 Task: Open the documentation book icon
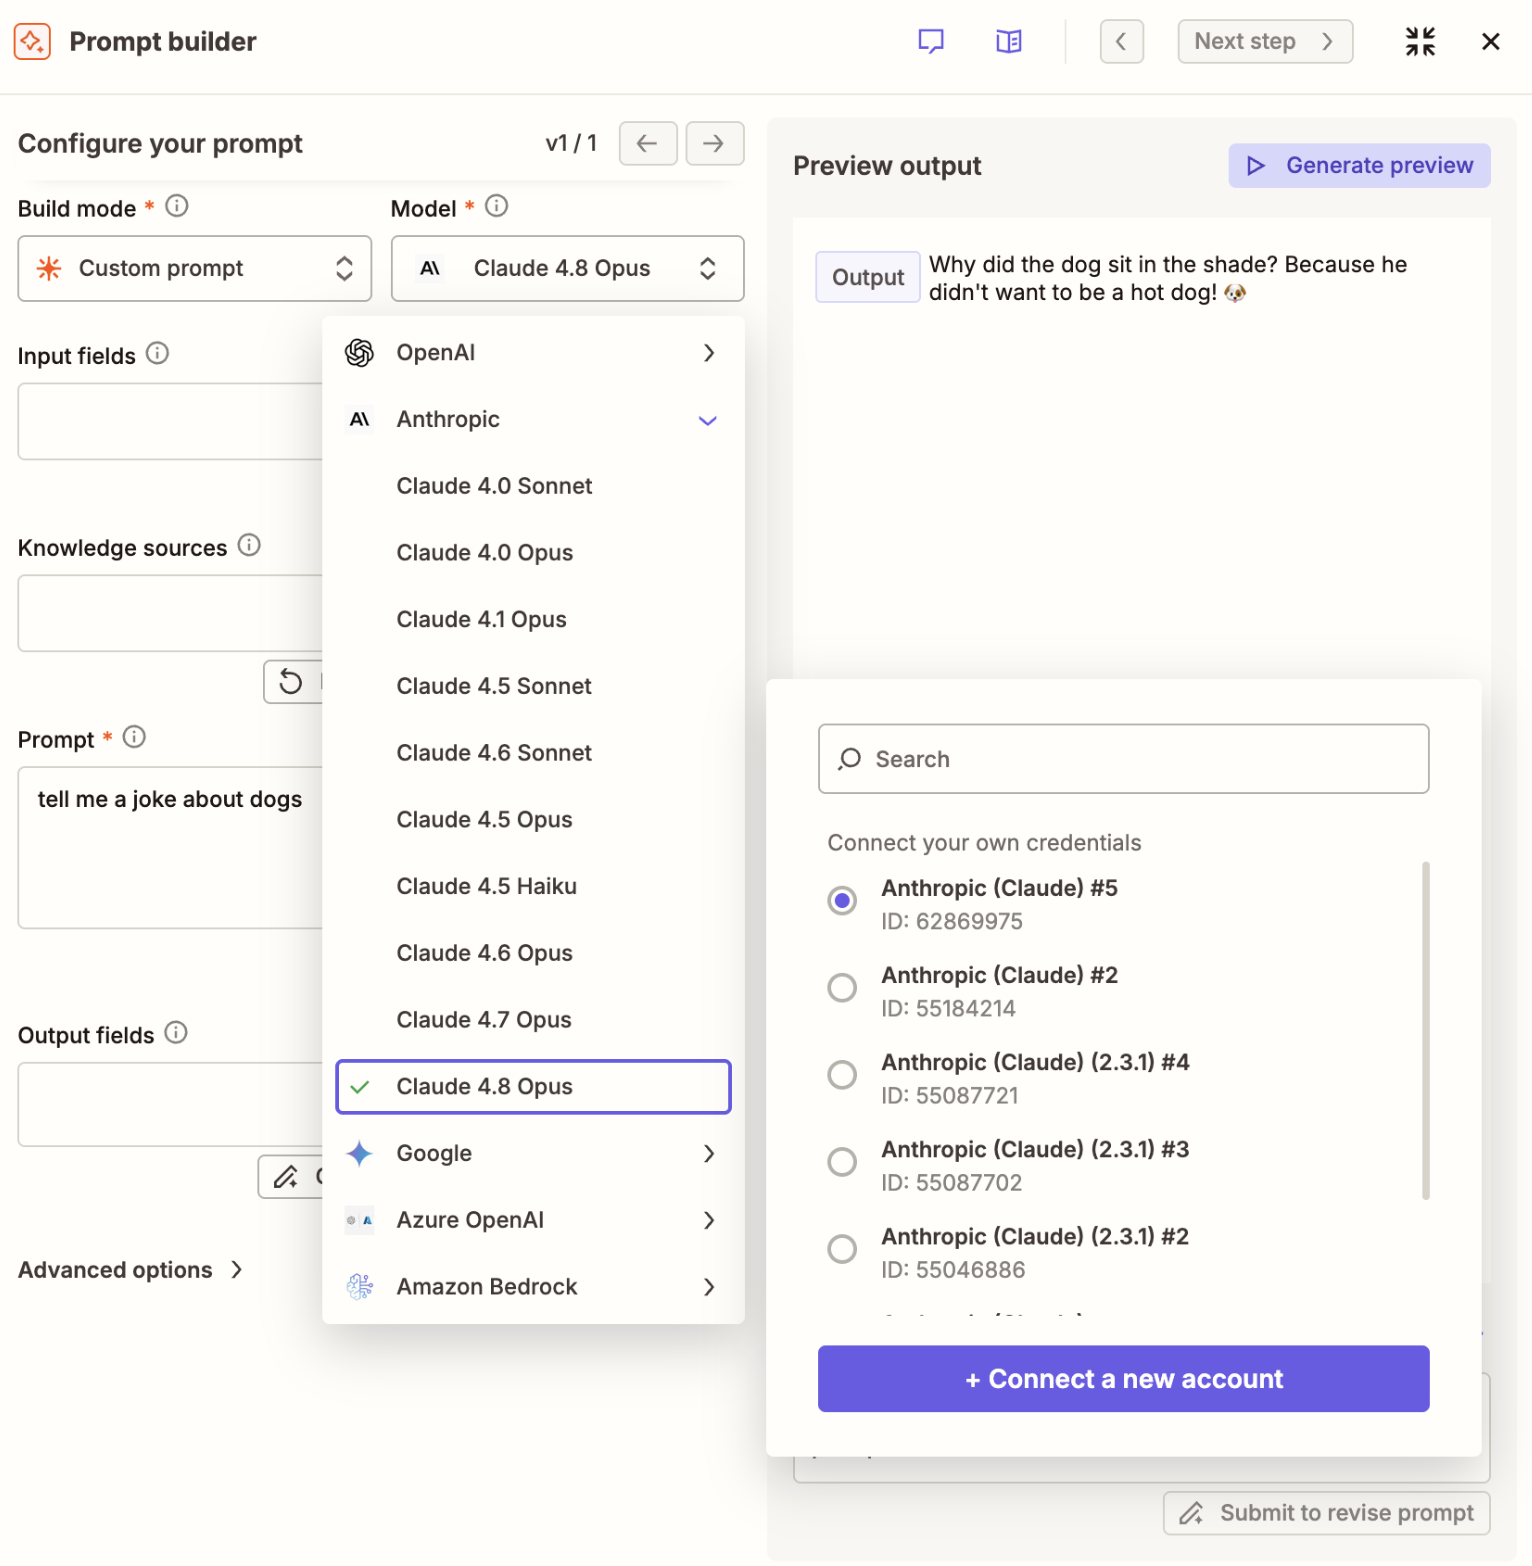point(1009,41)
